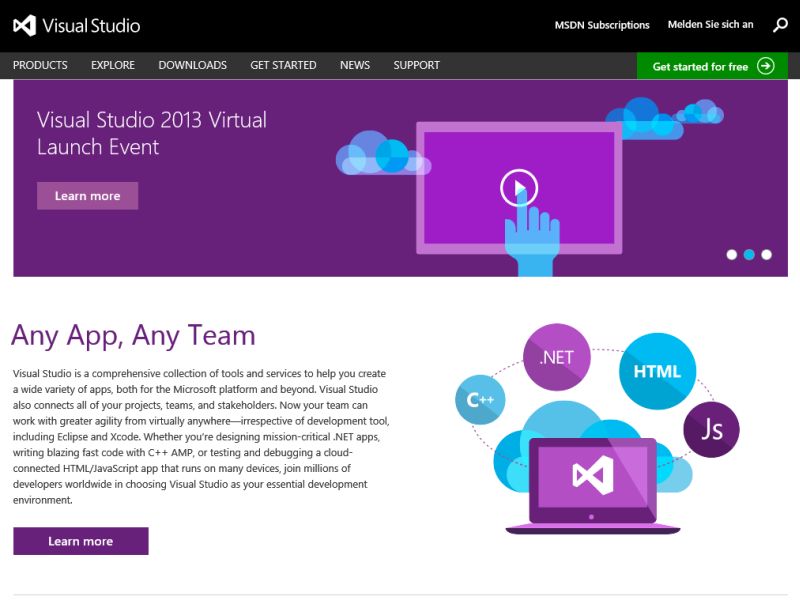Open the SUPPORT menu
This screenshot has height=600, width=800.
416,65
